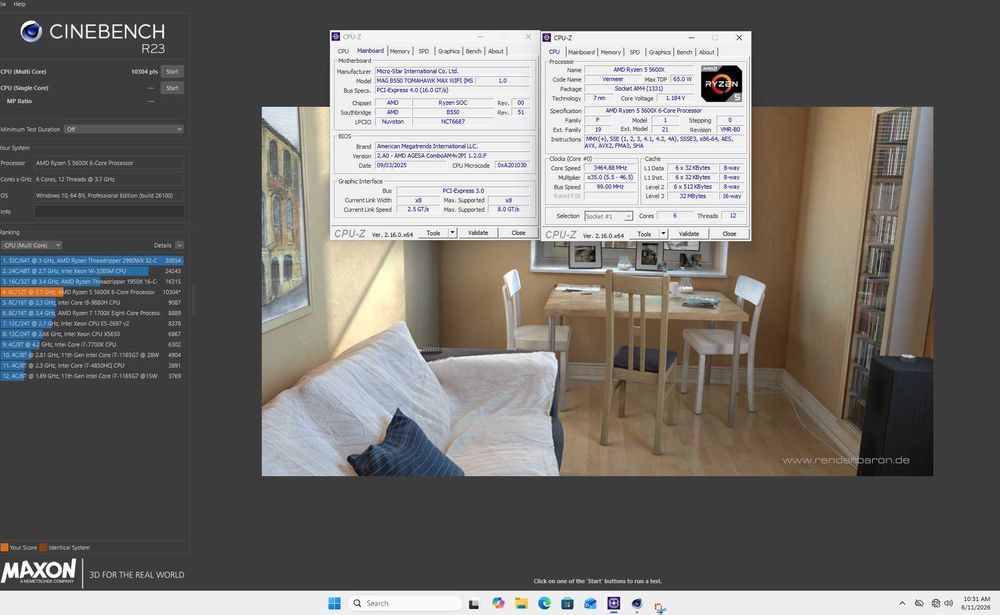Open the Ranking CPU (Multi Core) dropdown

(x=31, y=245)
